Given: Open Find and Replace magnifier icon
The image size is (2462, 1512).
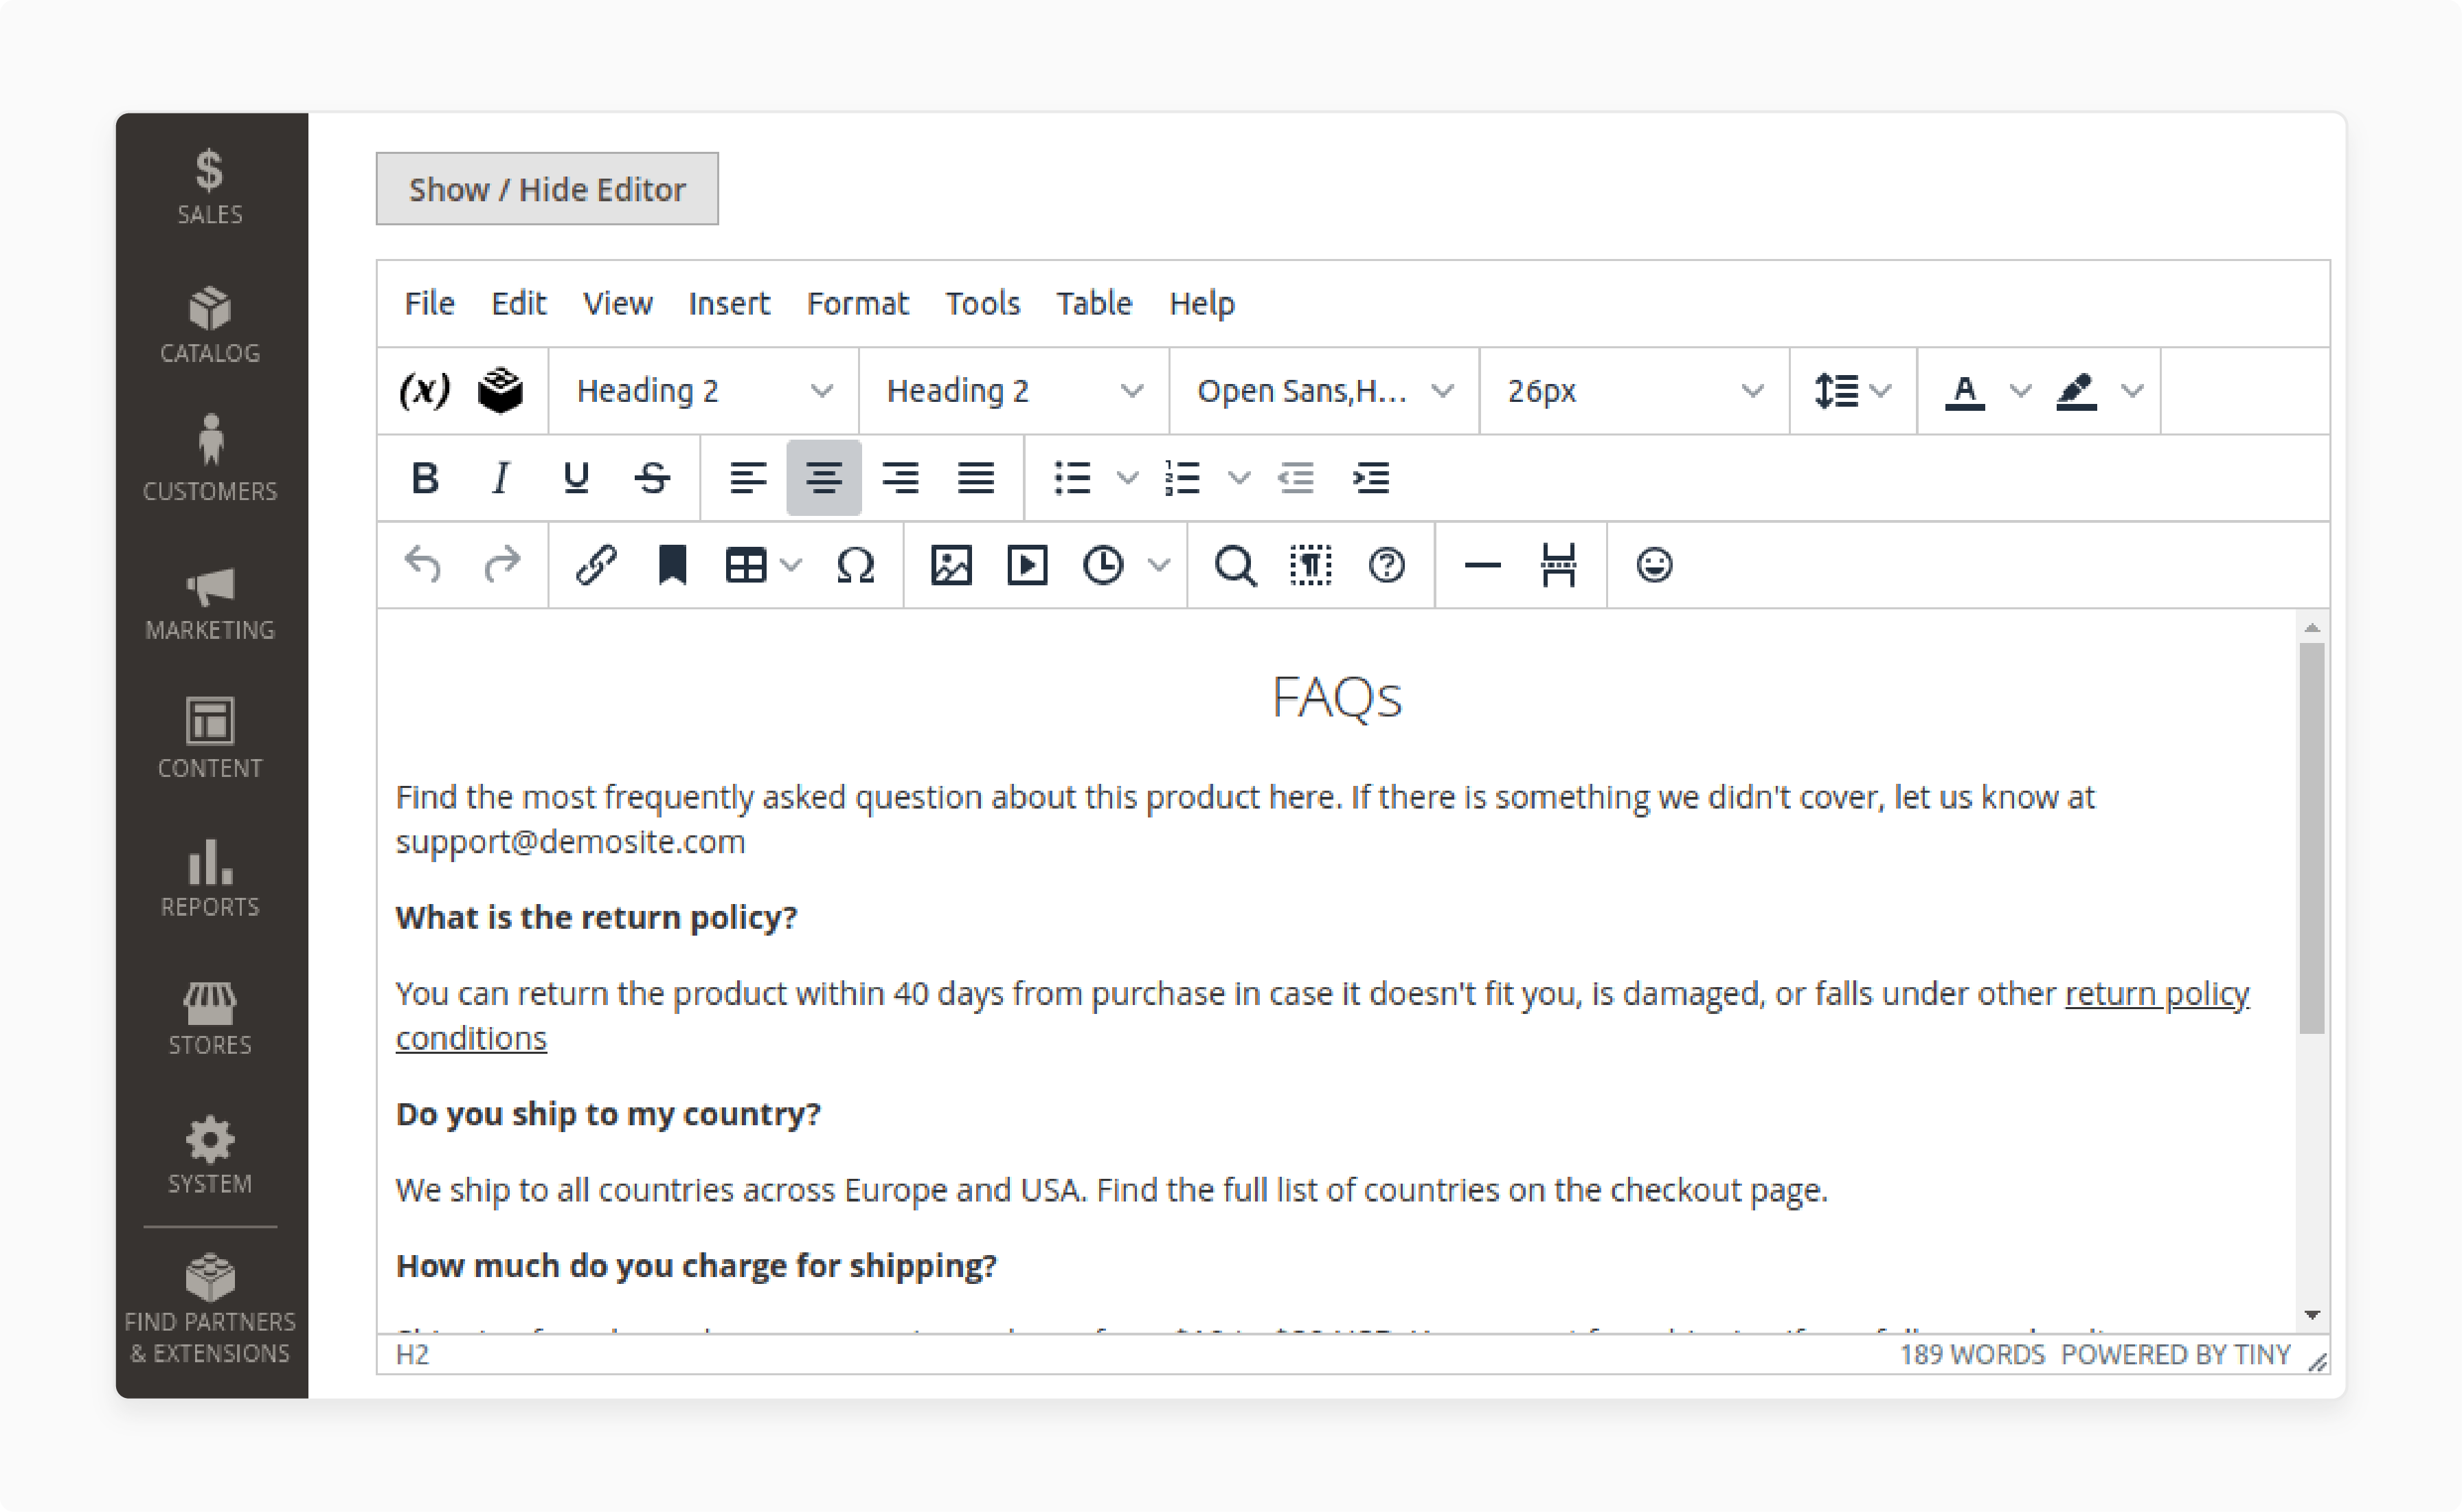Looking at the screenshot, I should tap(1235, 565).
